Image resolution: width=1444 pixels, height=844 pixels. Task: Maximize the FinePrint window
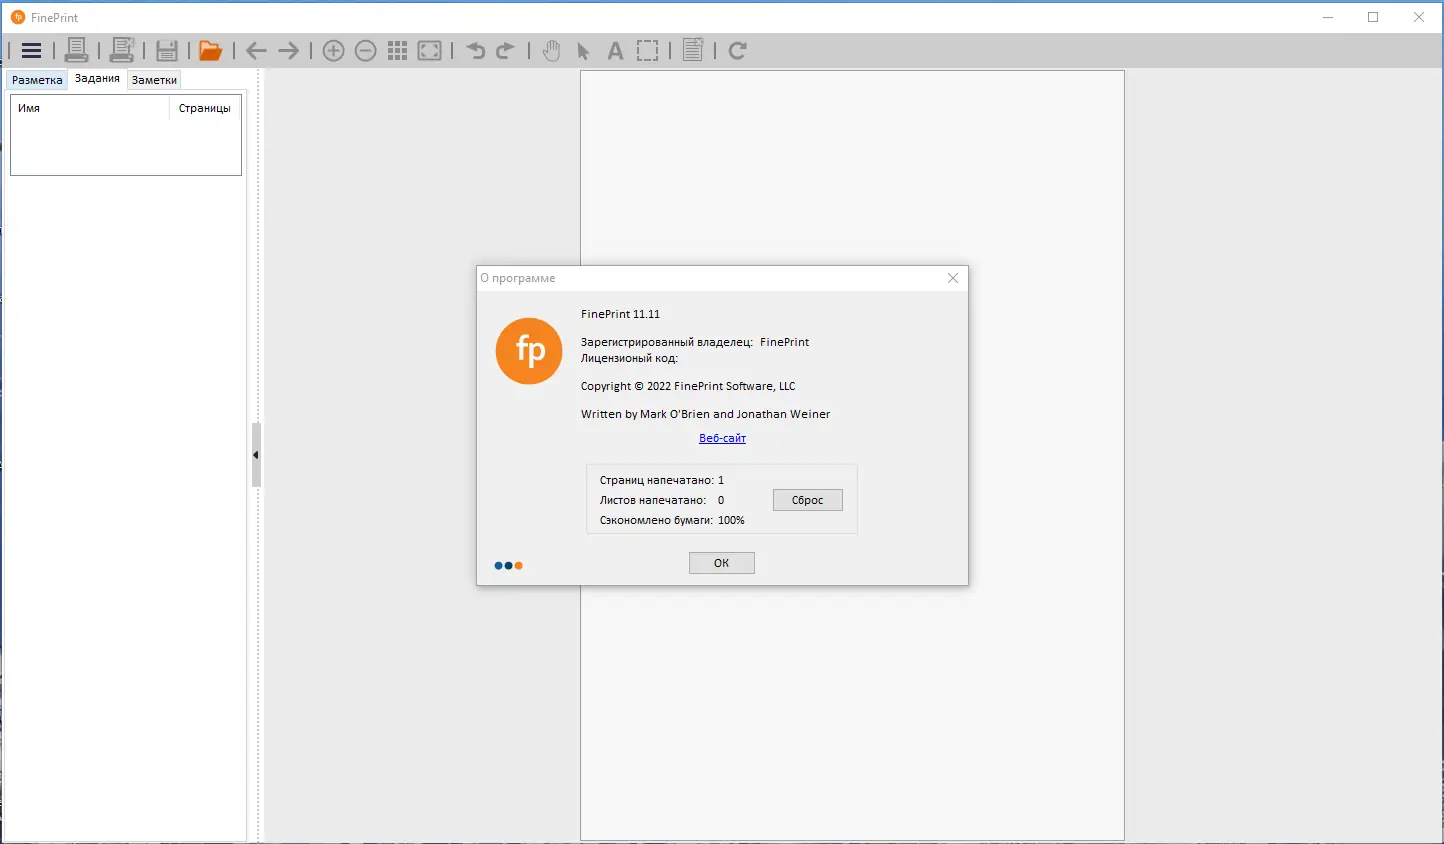1373,17
